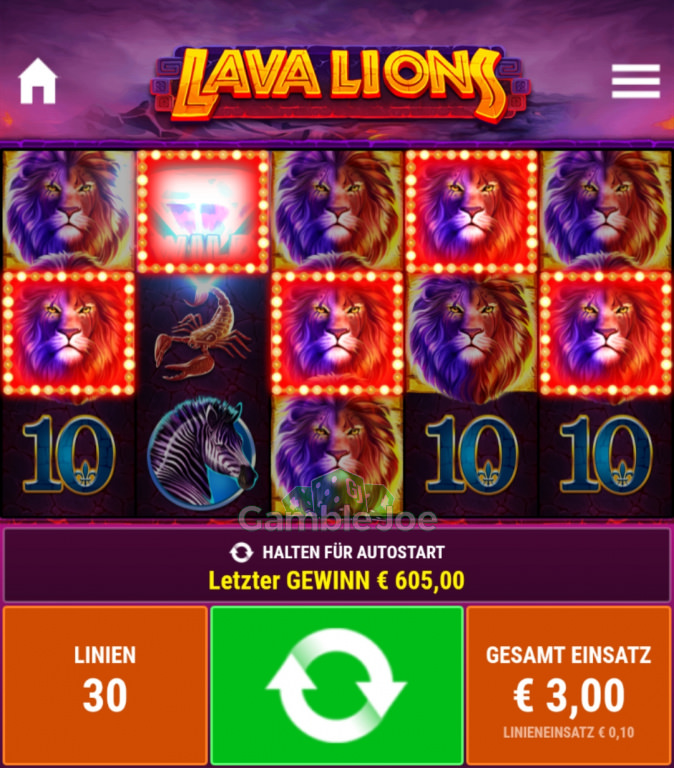Open the hamburger menu
The image size is (674, 768).
(635, 81)
